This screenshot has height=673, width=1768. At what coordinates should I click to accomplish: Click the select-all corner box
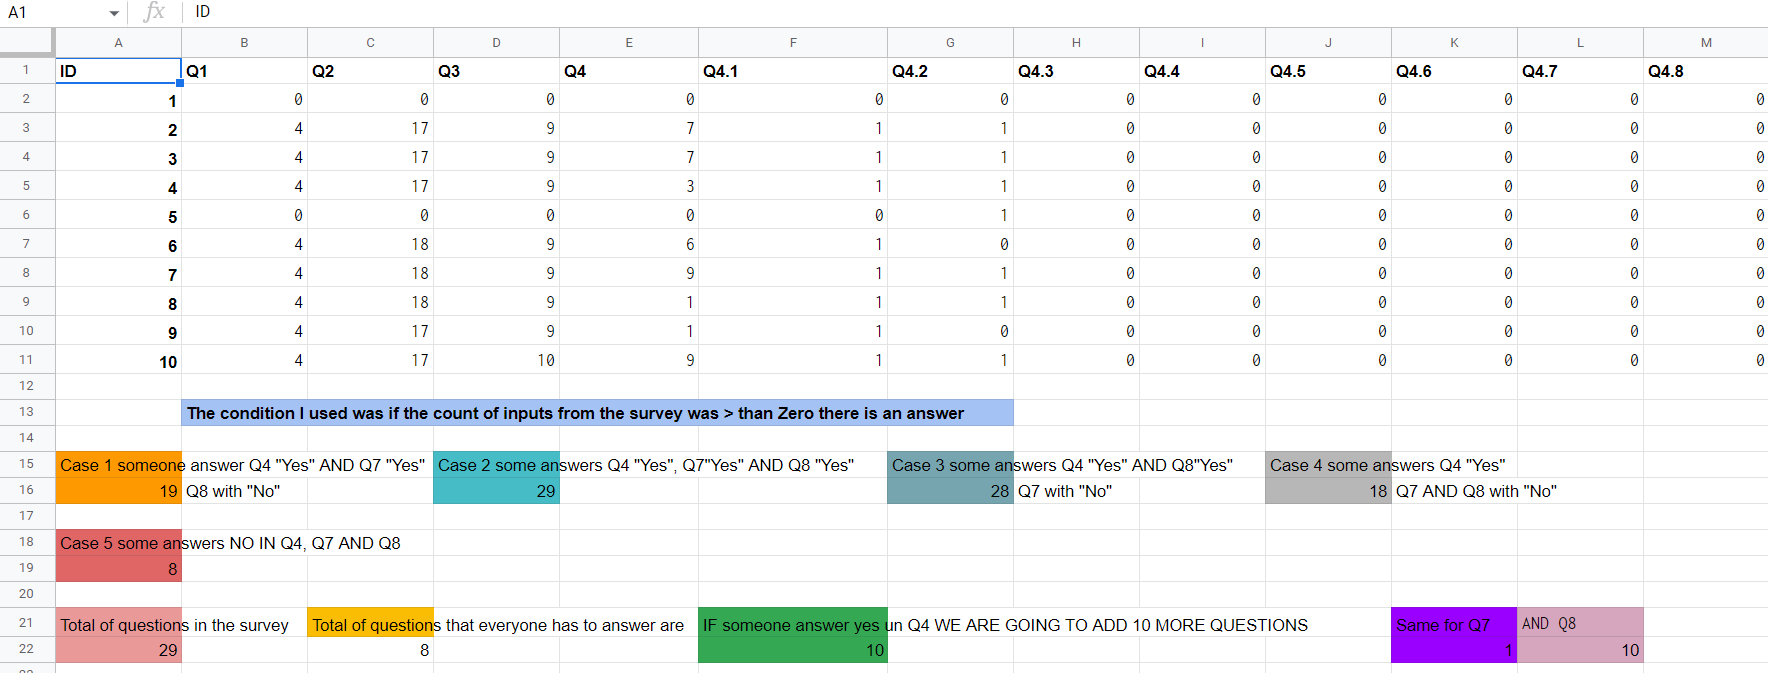pos(26,42)
